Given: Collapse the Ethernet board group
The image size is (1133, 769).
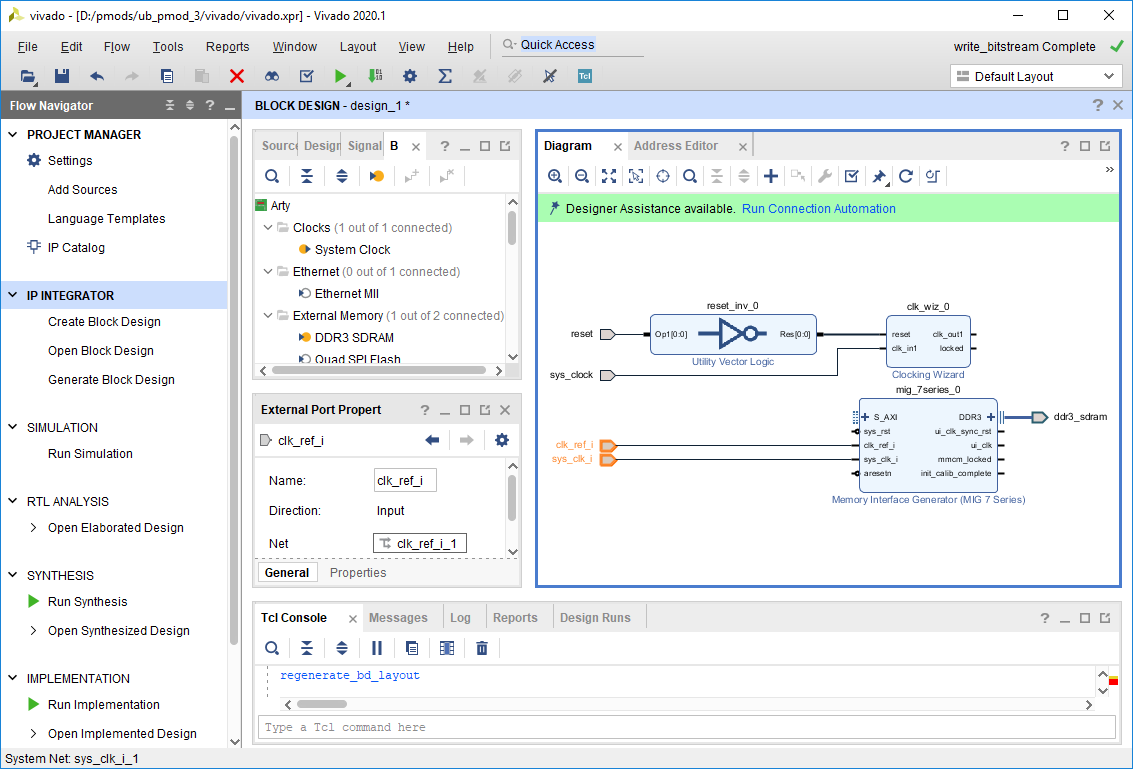Looking at the screenshot, I should [x=268, y=272].
